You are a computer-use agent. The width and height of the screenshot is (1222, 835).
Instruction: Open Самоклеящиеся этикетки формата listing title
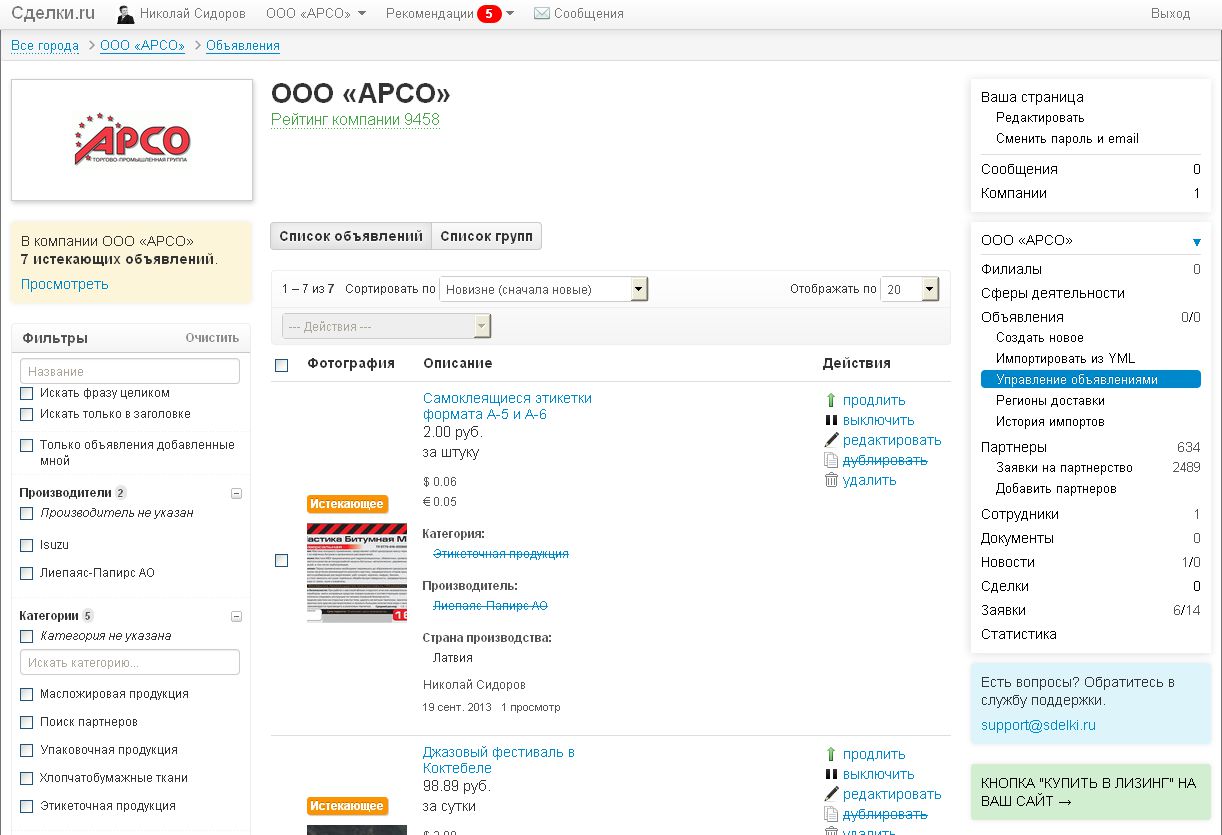pyautogui.click(x=507, y=406)
